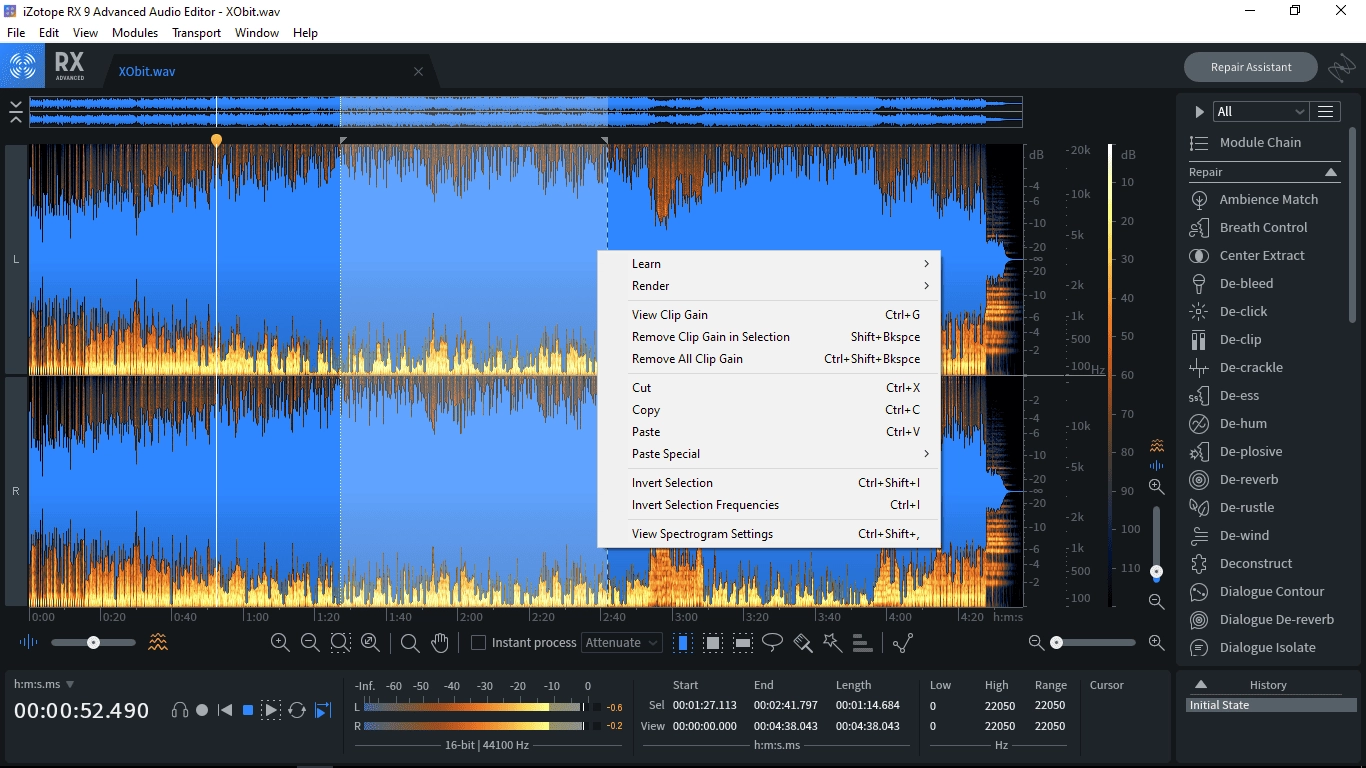
Task: Open the module list view menu
Action: click(1326, 112)
